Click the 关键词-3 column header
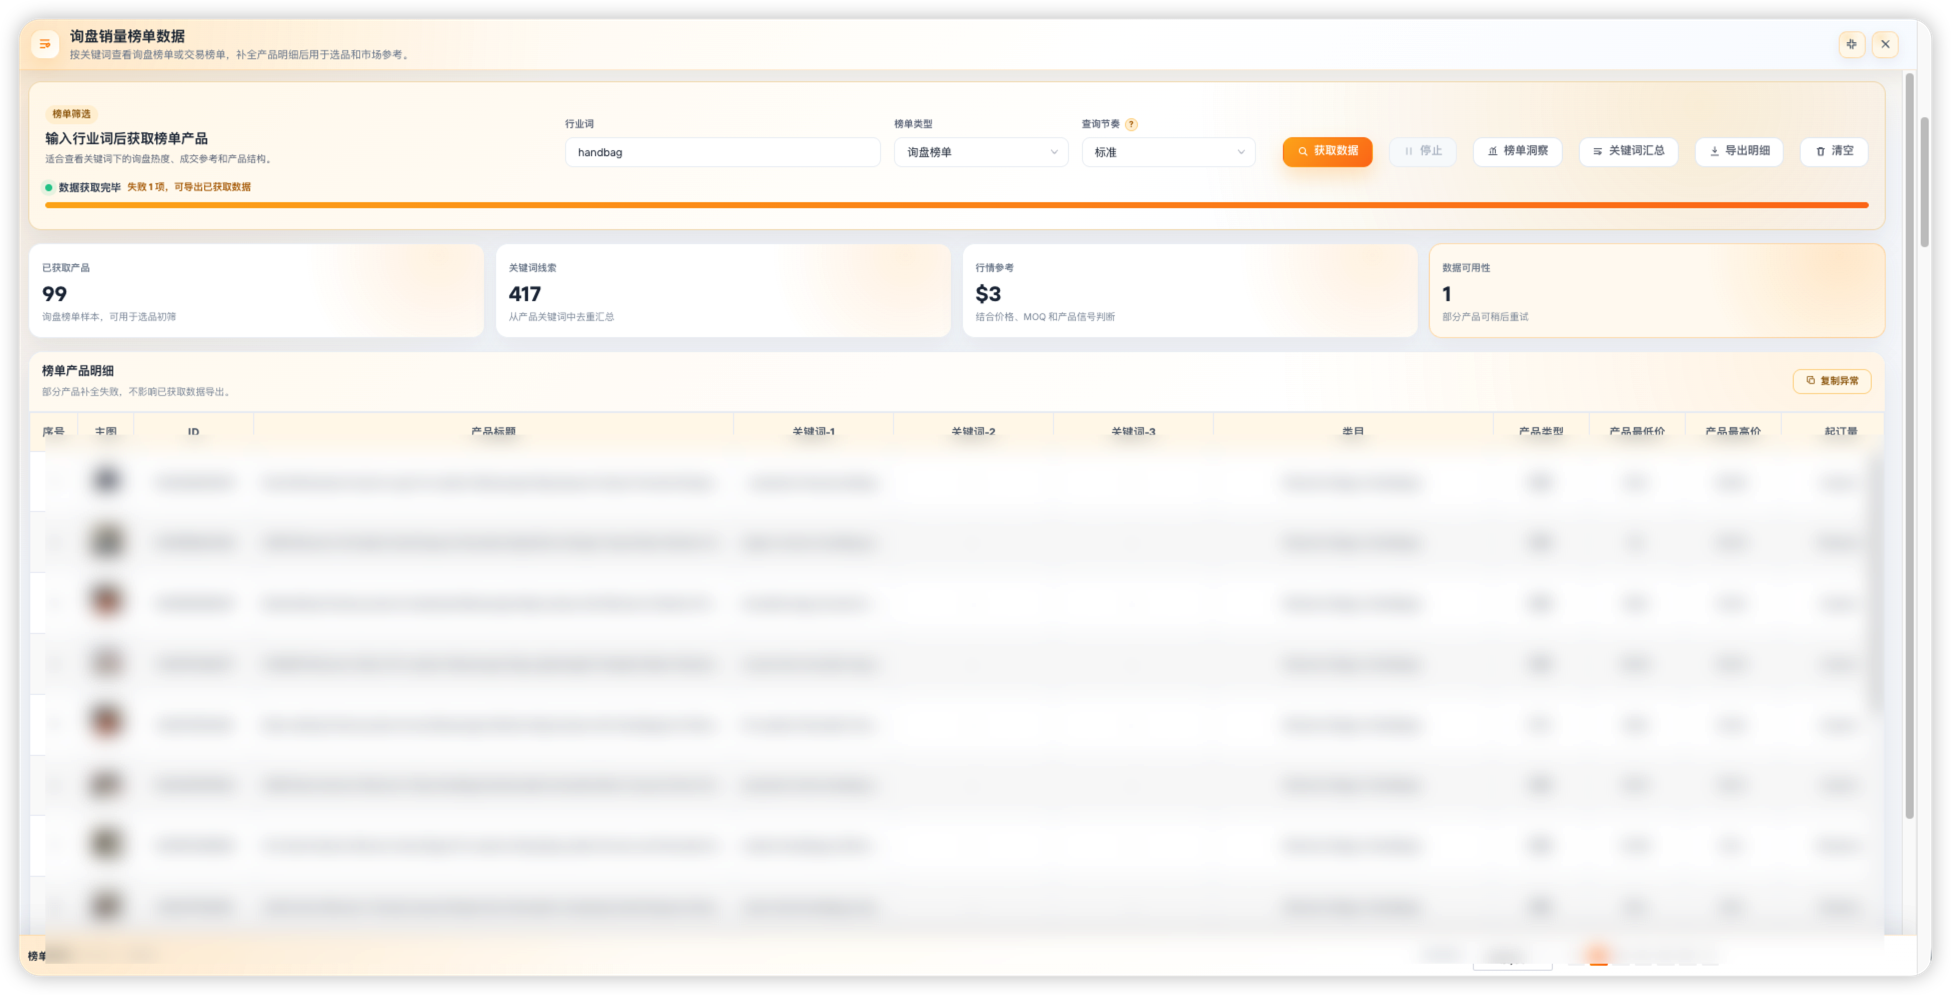The width and height of the screenshot is (1951, 995). coord(1133,432)
